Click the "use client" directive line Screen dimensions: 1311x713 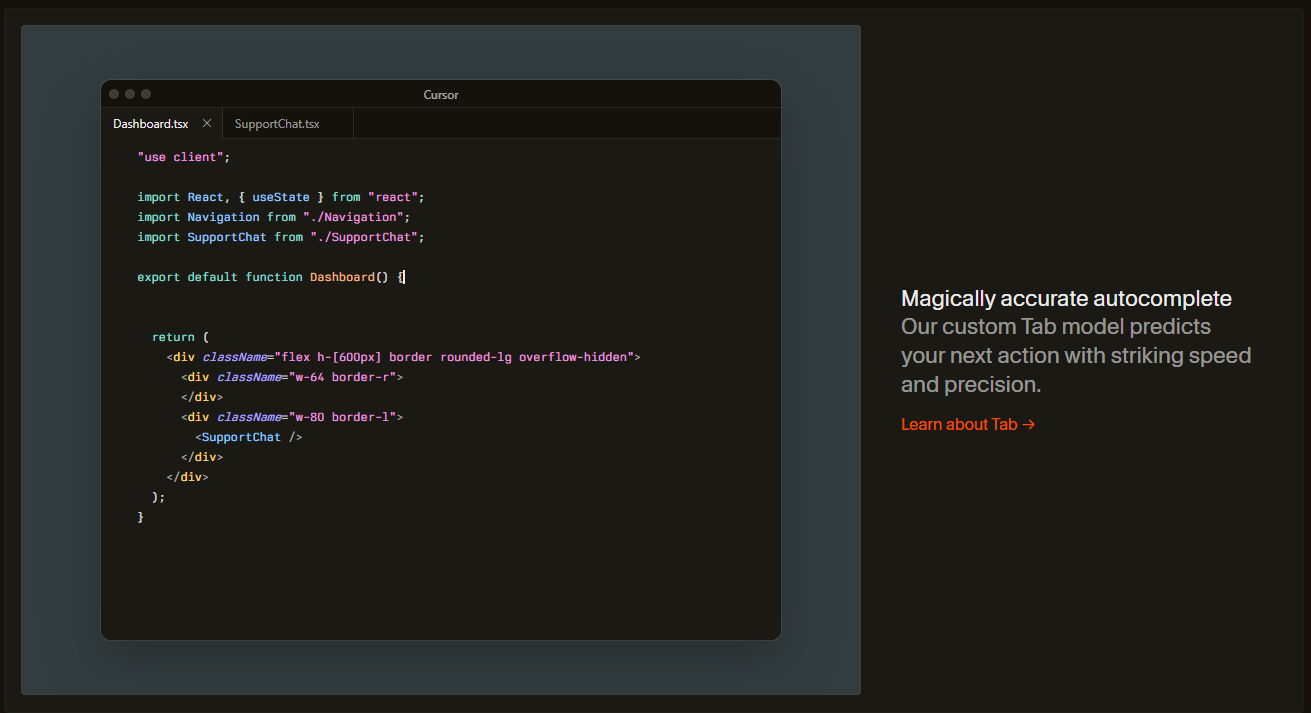click(x=184, y=157)
